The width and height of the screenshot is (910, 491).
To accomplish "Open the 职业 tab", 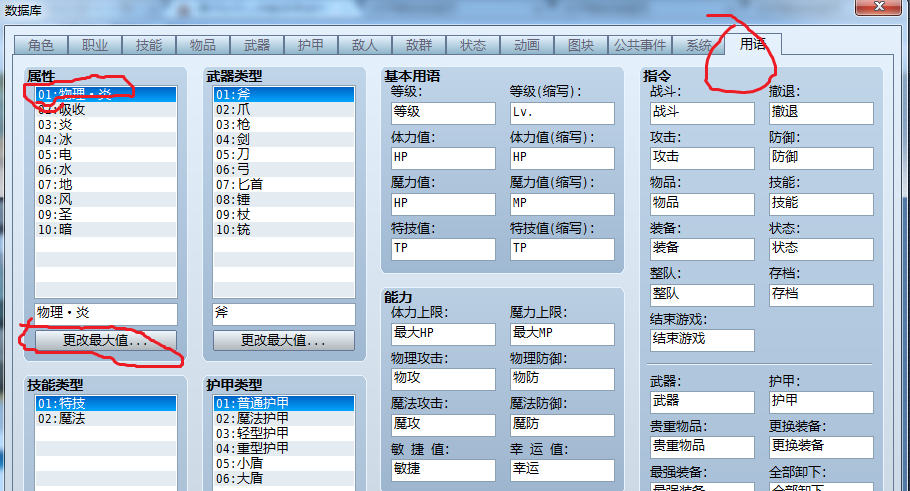I will (x=95, y=45).
